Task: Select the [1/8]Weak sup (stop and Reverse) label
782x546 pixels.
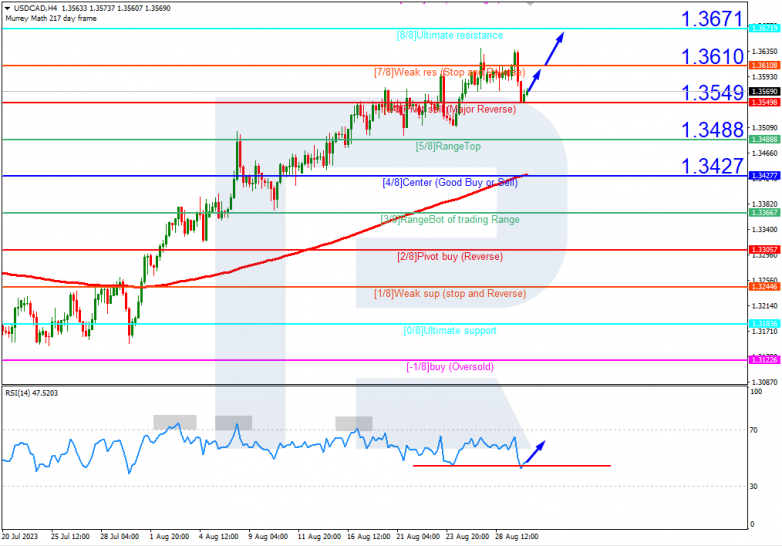Action: tap(450, 293)
